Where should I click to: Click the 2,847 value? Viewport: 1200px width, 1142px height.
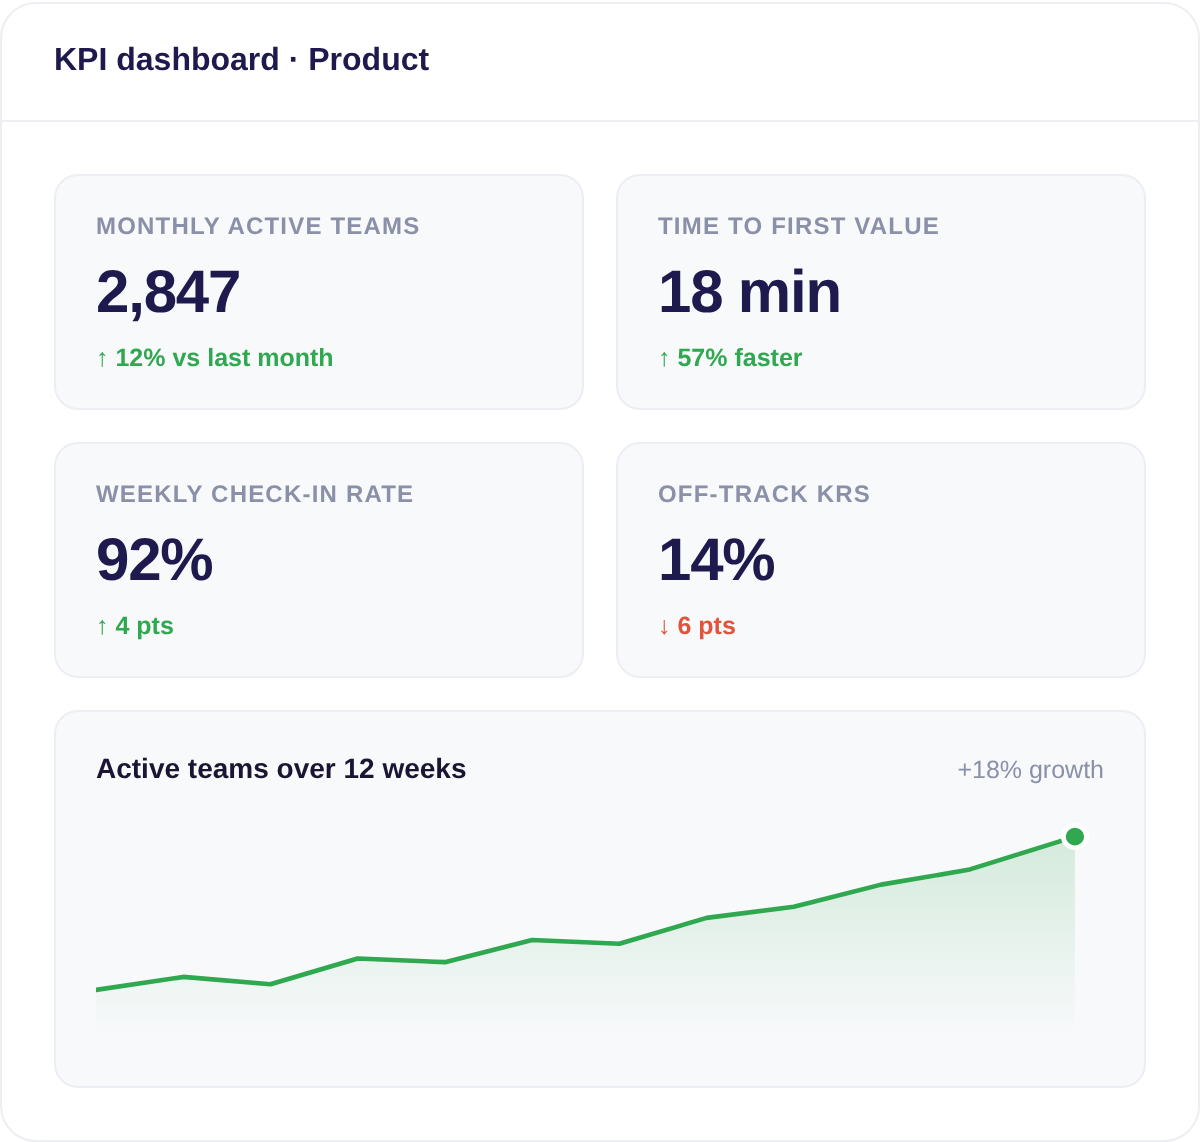[168, 292]
